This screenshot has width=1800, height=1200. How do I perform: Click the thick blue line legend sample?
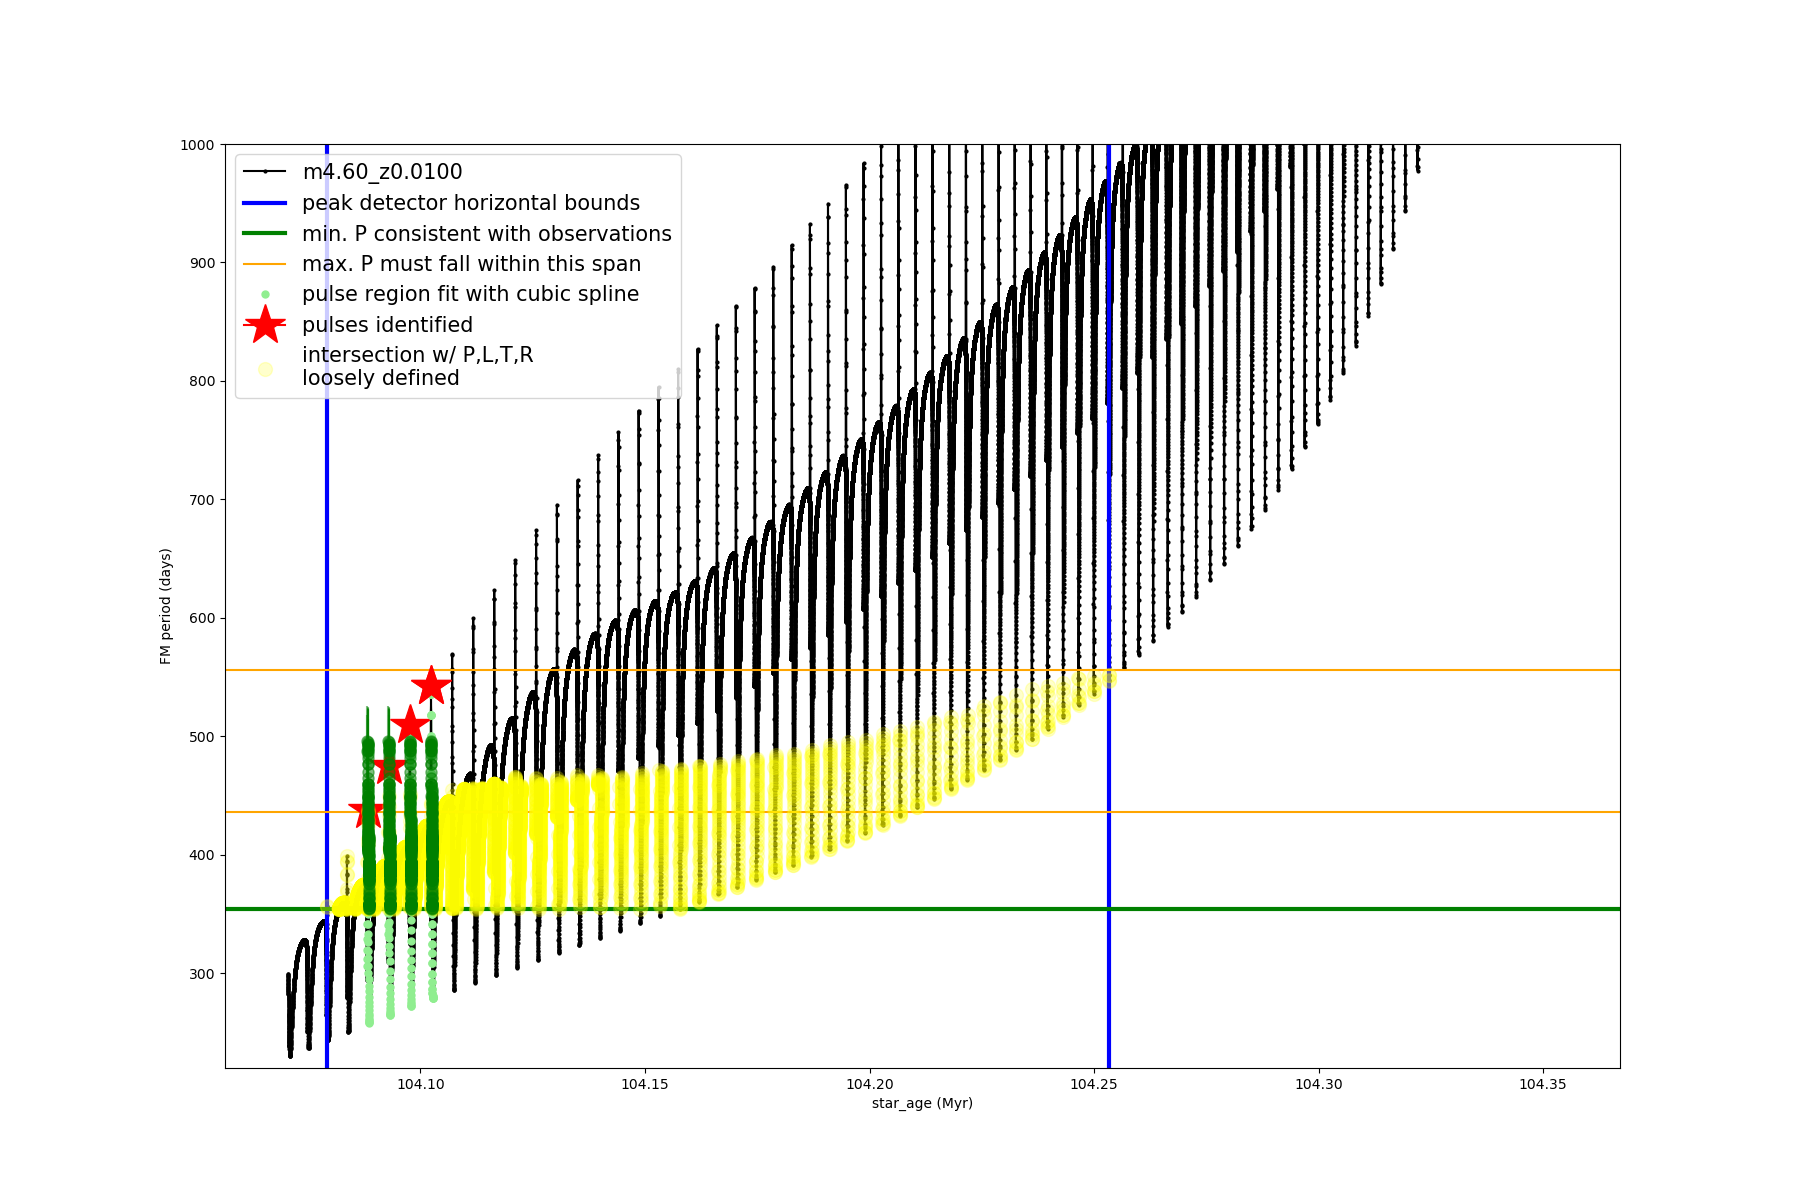[265, 203]
